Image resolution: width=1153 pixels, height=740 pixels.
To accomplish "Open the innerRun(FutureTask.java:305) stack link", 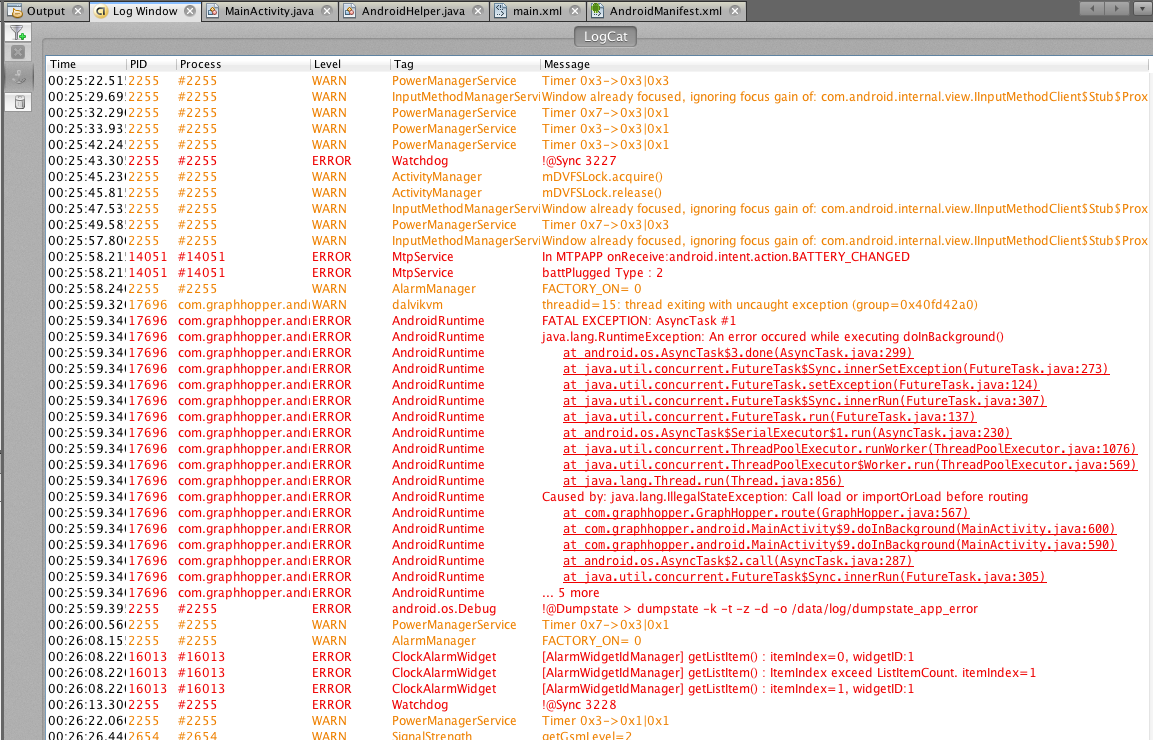I will [804, 577].
